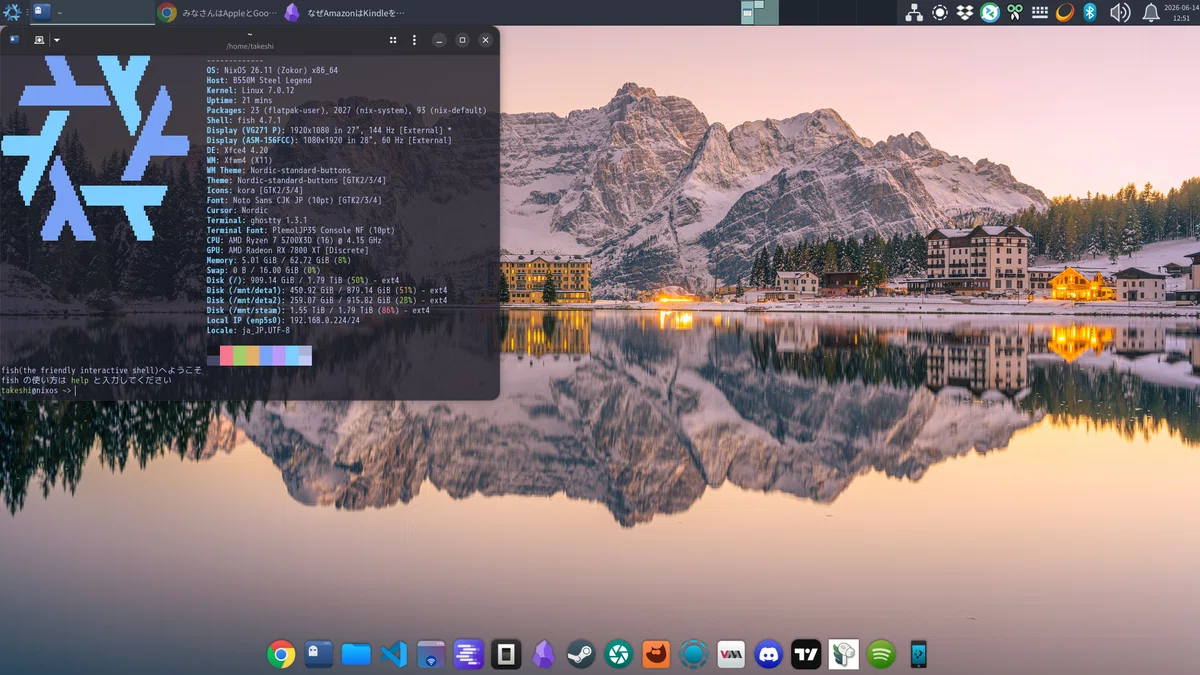
Task: Click the new tab button in the terminal
Action: [39, 40]
